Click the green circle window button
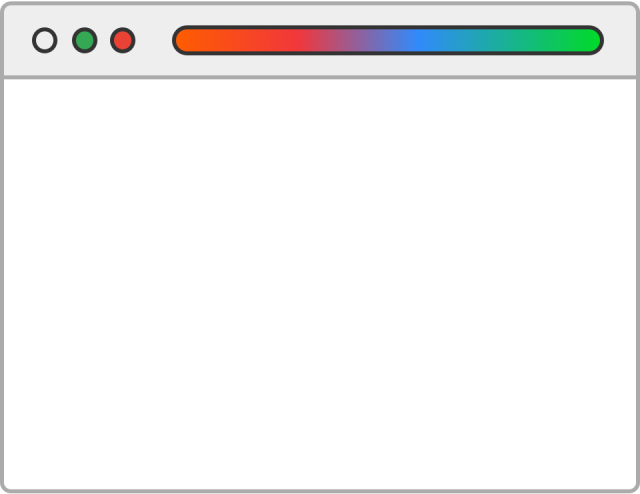640x494 pixels. pos(84,40)
